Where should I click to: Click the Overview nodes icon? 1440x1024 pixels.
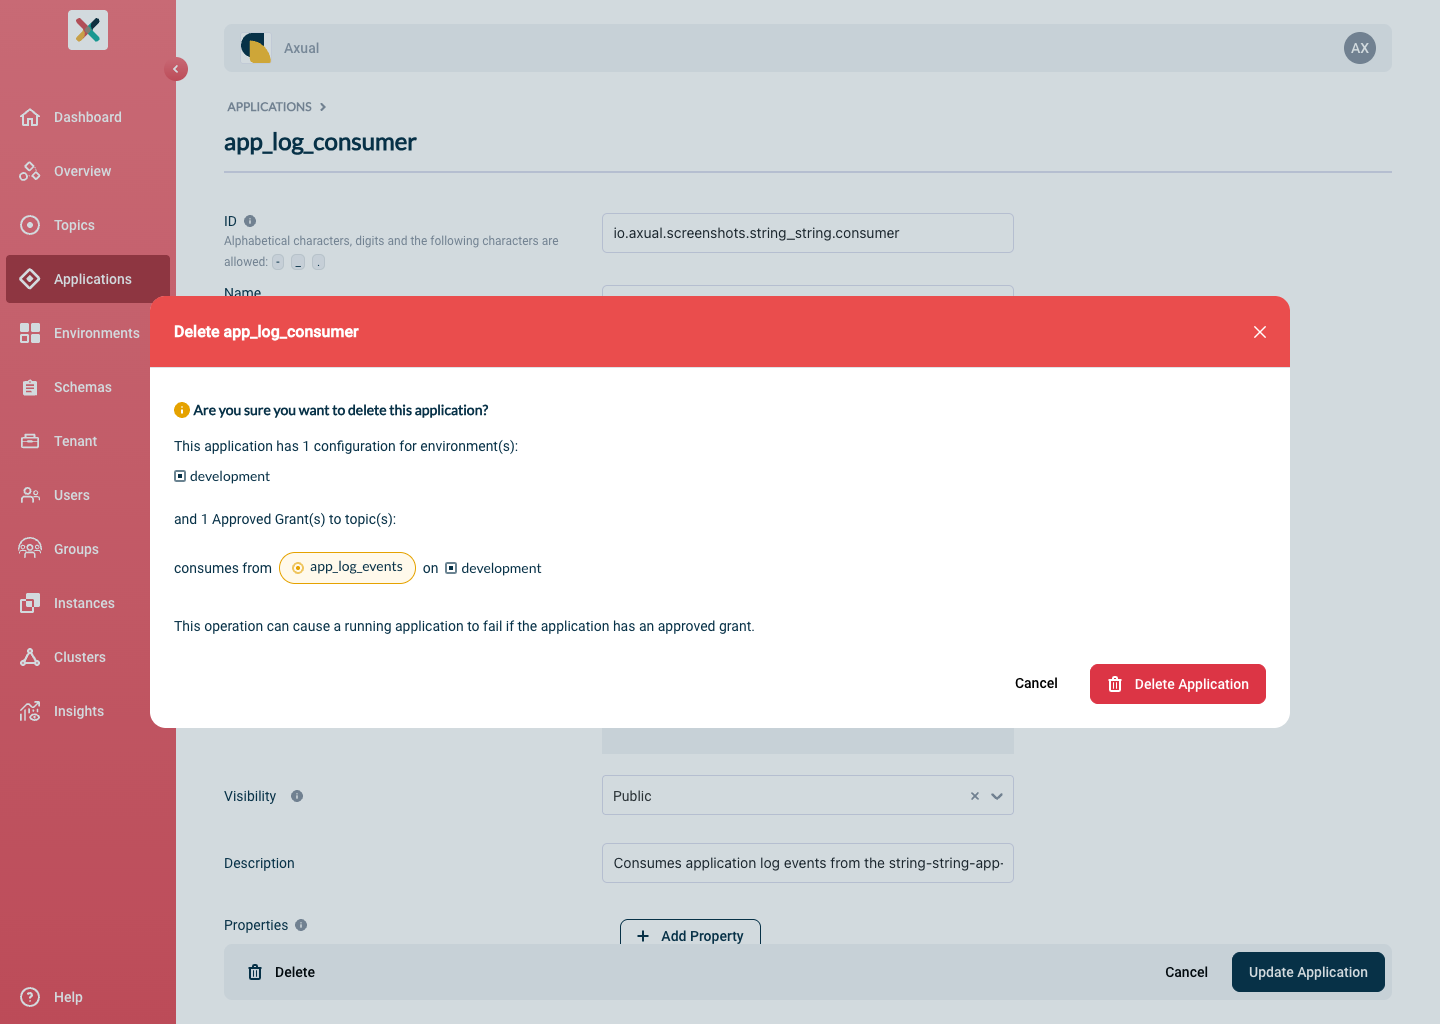click(x=30, y=171)
